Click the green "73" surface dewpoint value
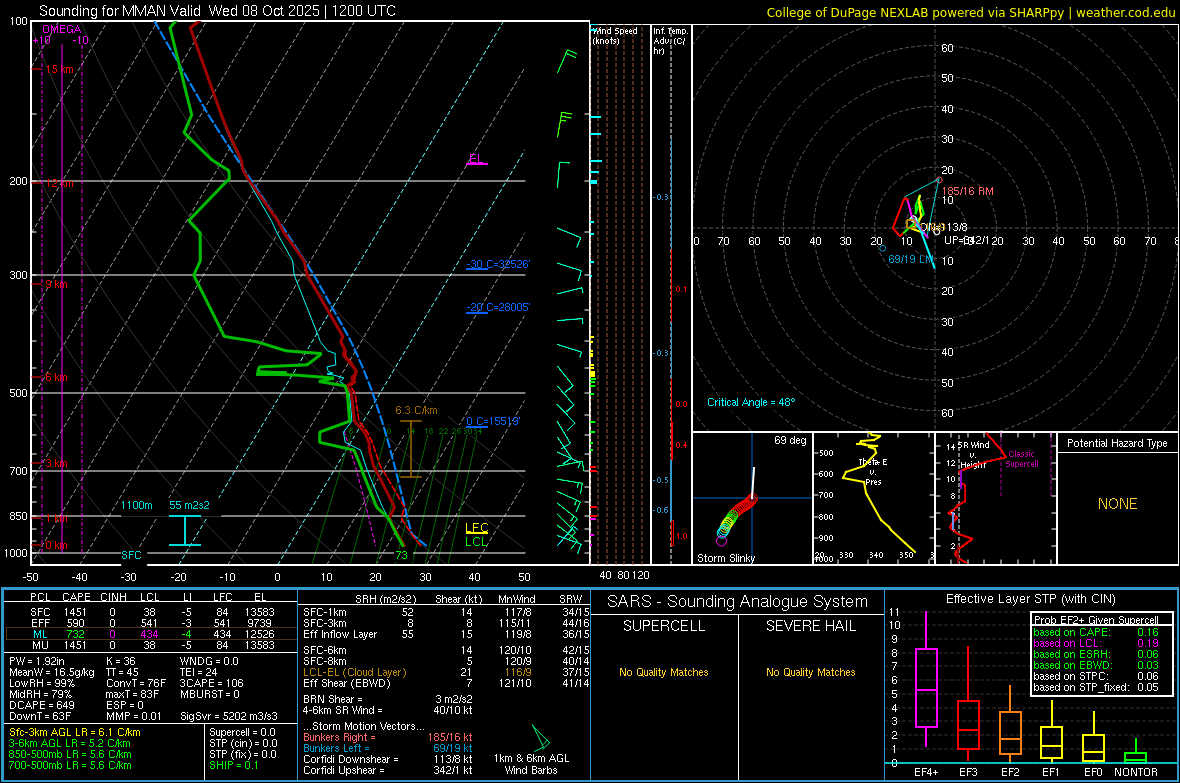This screenshot has height=783, width=1180. click(x=402, y=555)
